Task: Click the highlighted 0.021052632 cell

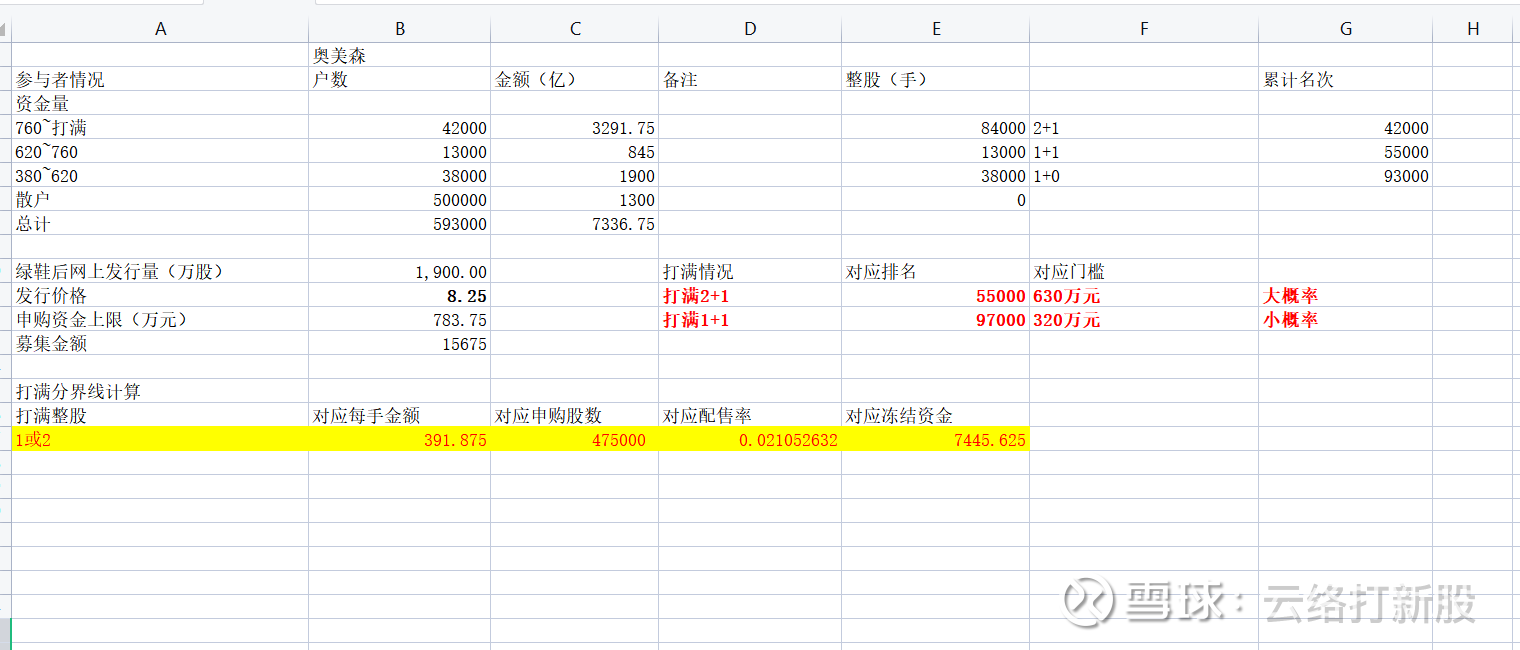Action: pos(750,439)
